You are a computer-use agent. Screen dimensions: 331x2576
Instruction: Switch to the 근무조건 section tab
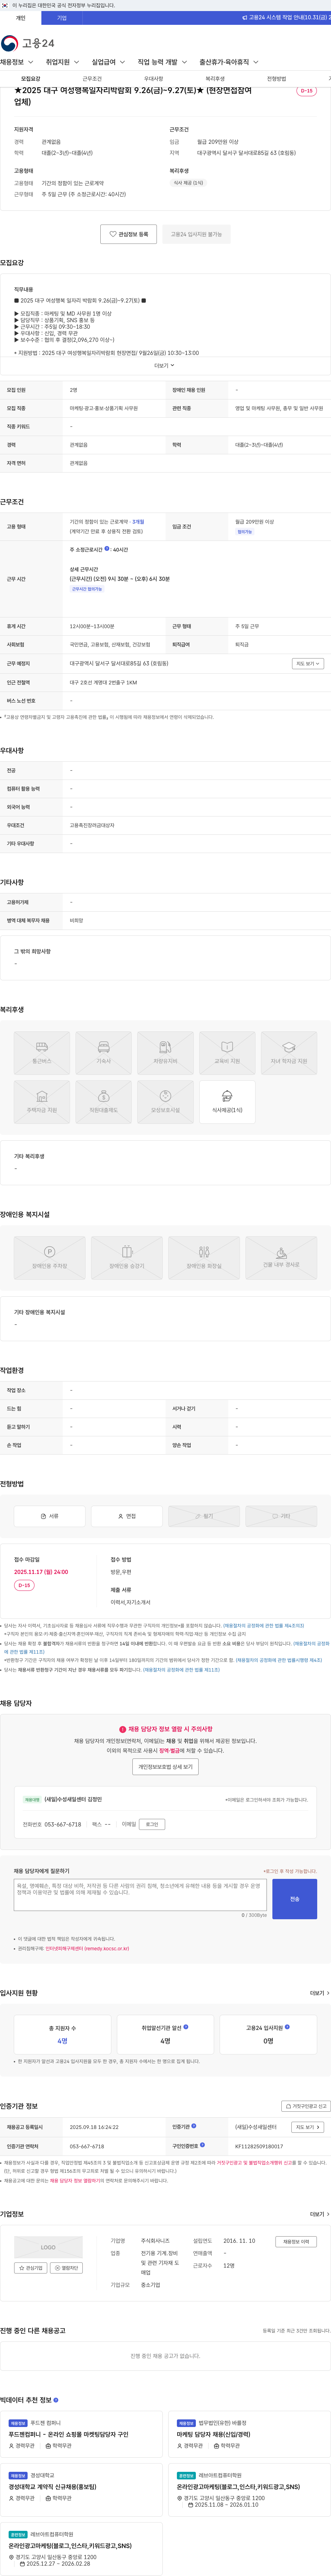pyautogui.click(x=92, y=79)
